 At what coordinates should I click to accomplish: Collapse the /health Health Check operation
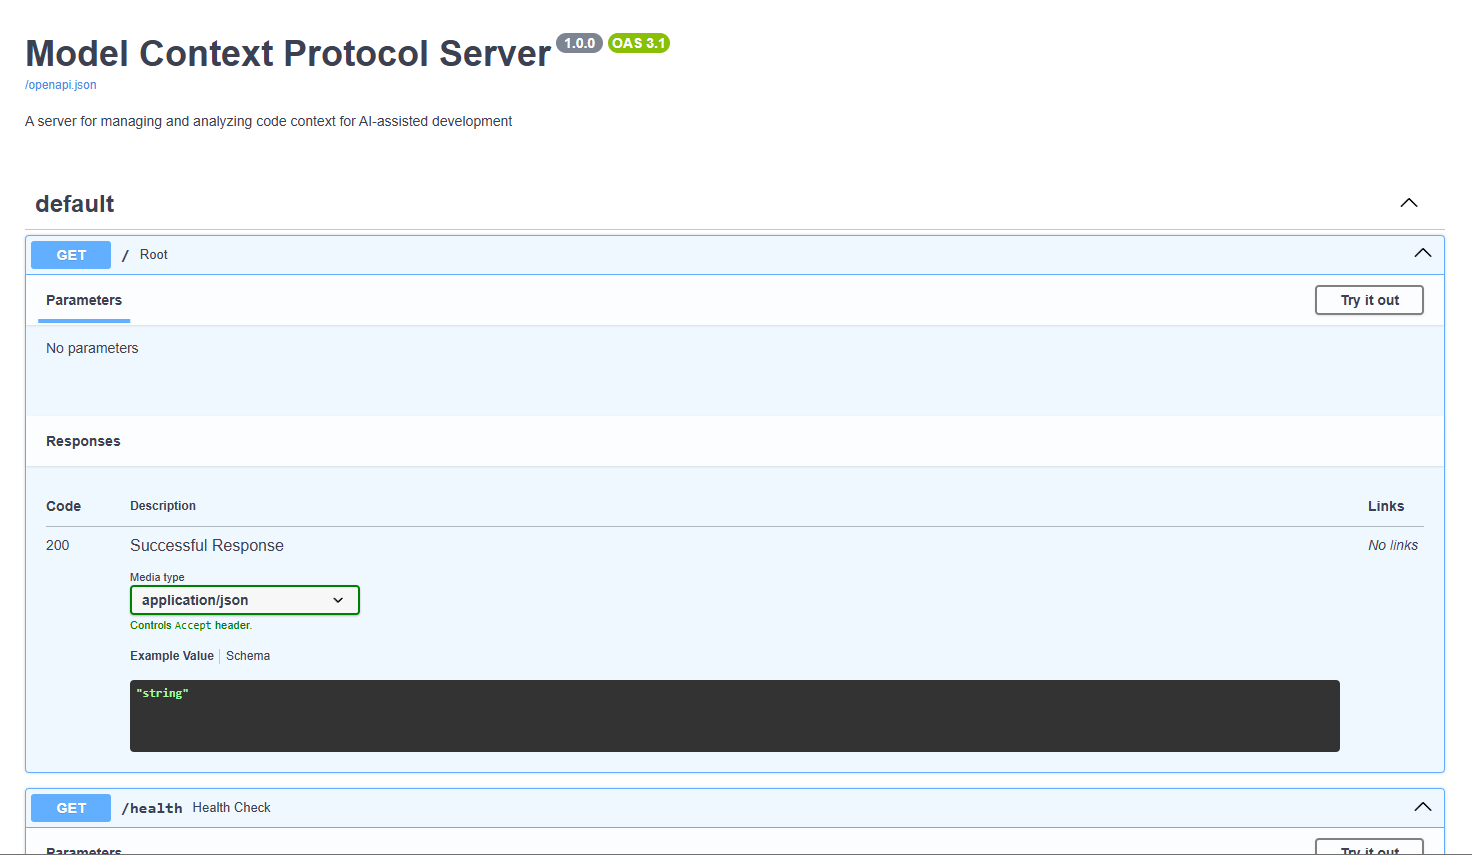click(x=1422, y=806)
